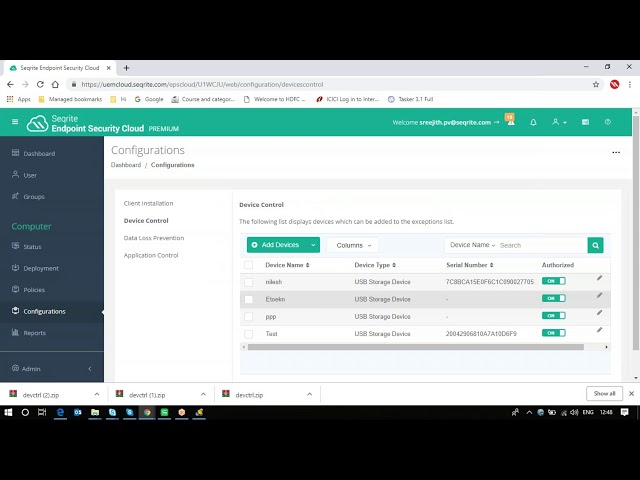The width and height of the screenshot is (640, 480).
Task: Click the device Search input field
Action: (x=540, y=245)
